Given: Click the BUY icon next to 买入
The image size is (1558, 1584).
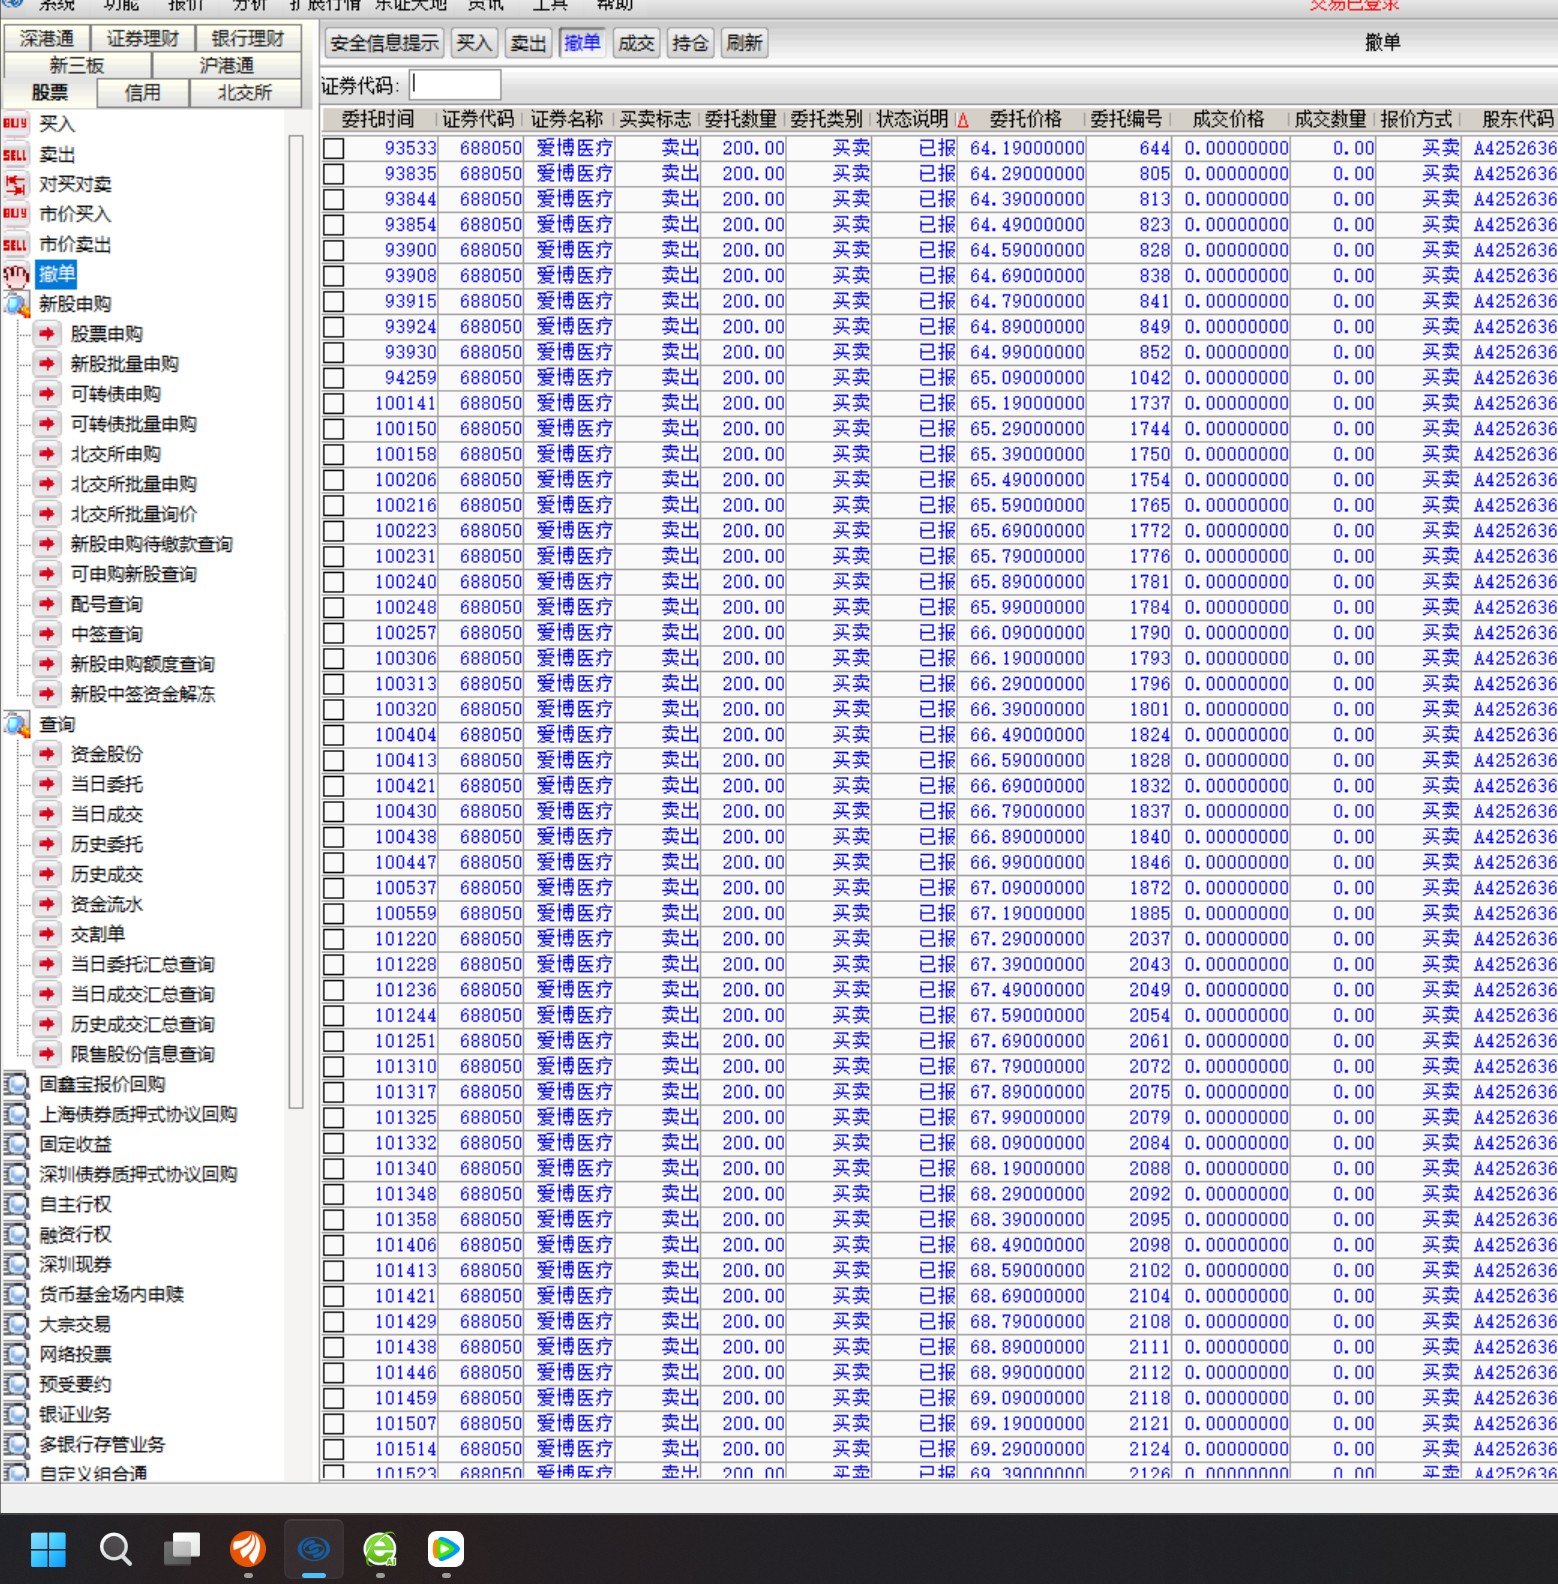Looking at the screenshot, I should click(x=15, y=124).
